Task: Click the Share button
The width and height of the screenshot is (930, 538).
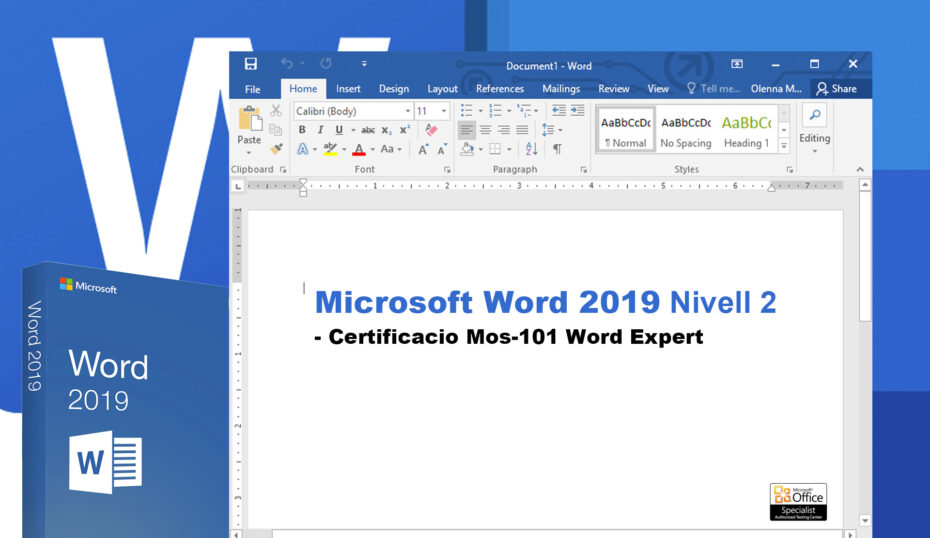Action: pos(836,89)
